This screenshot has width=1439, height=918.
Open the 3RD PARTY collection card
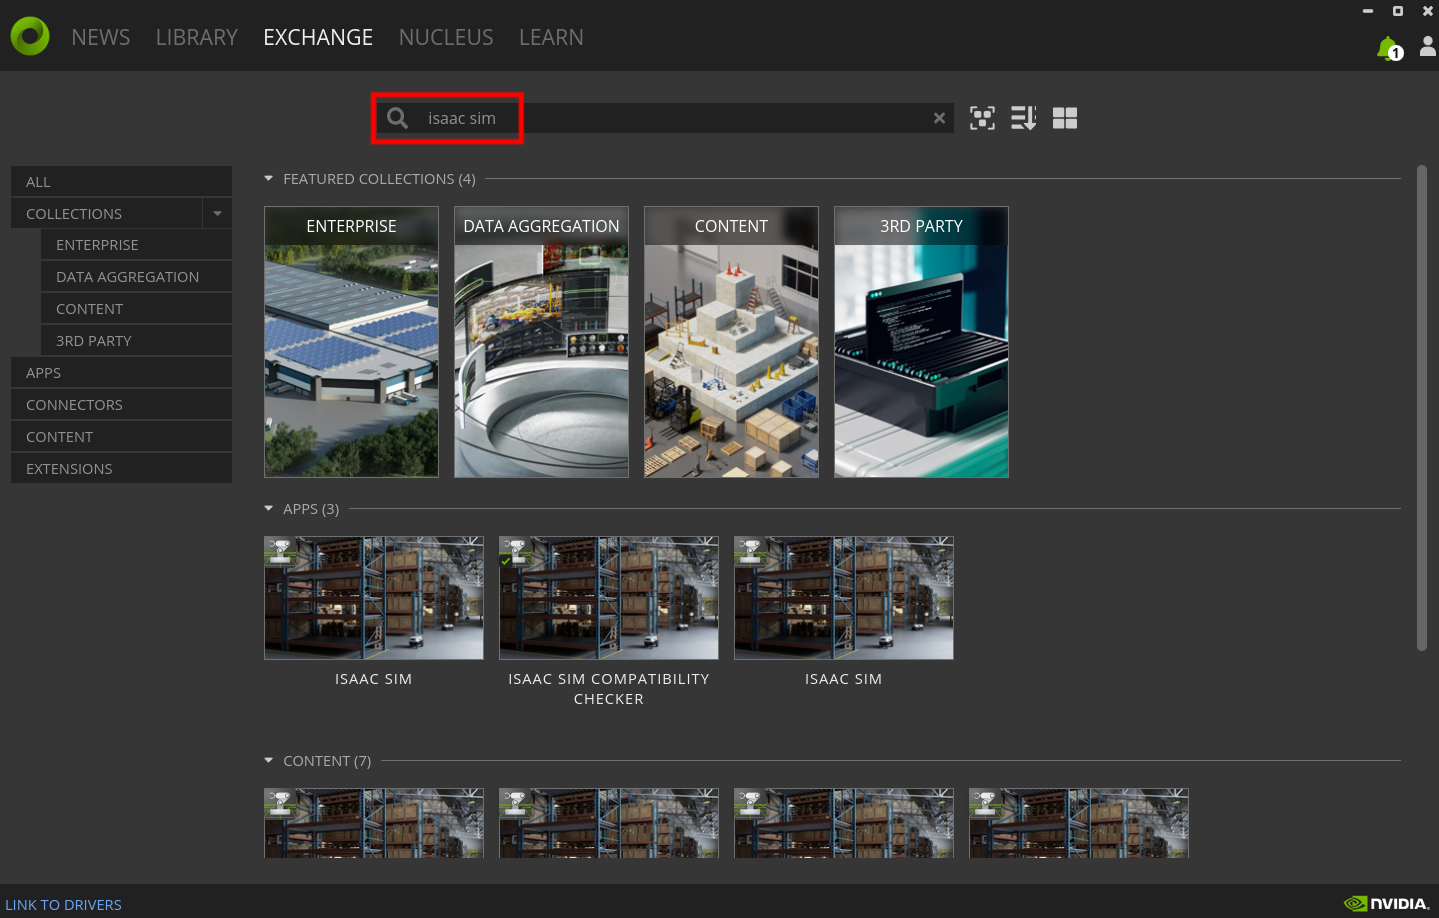pos(921,342)
